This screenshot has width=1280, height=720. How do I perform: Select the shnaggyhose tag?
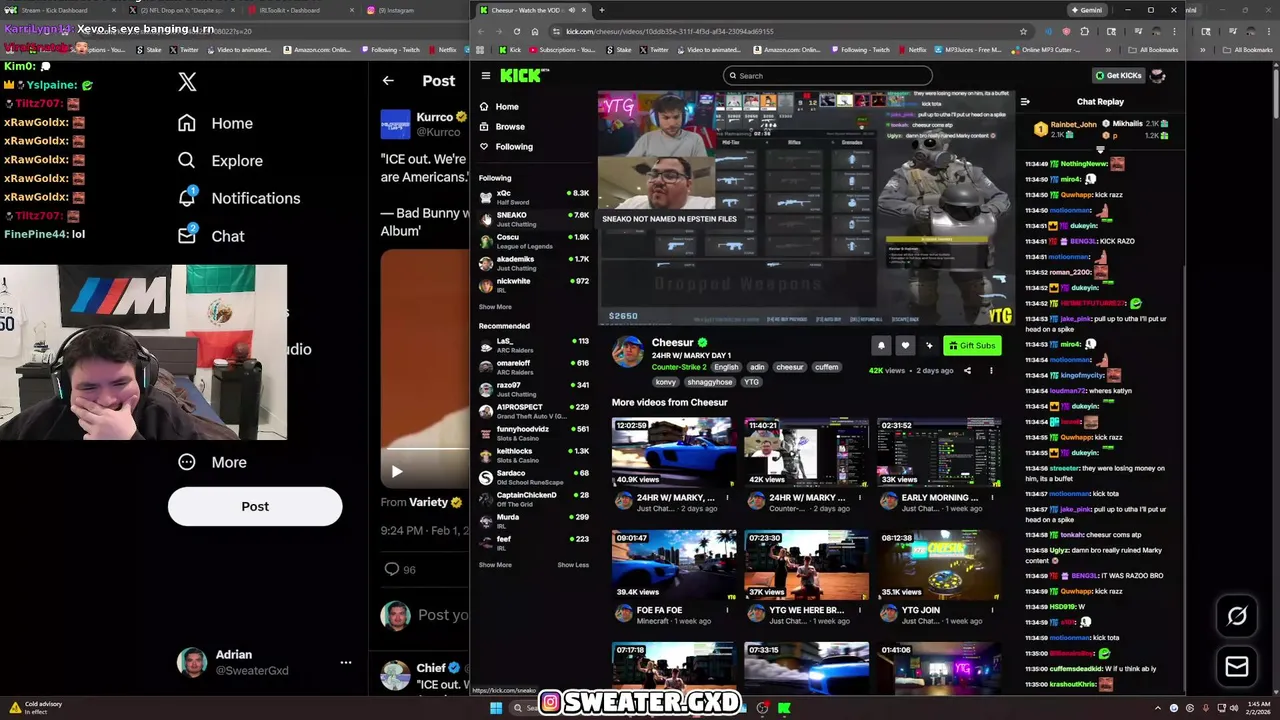pos(709,382)
